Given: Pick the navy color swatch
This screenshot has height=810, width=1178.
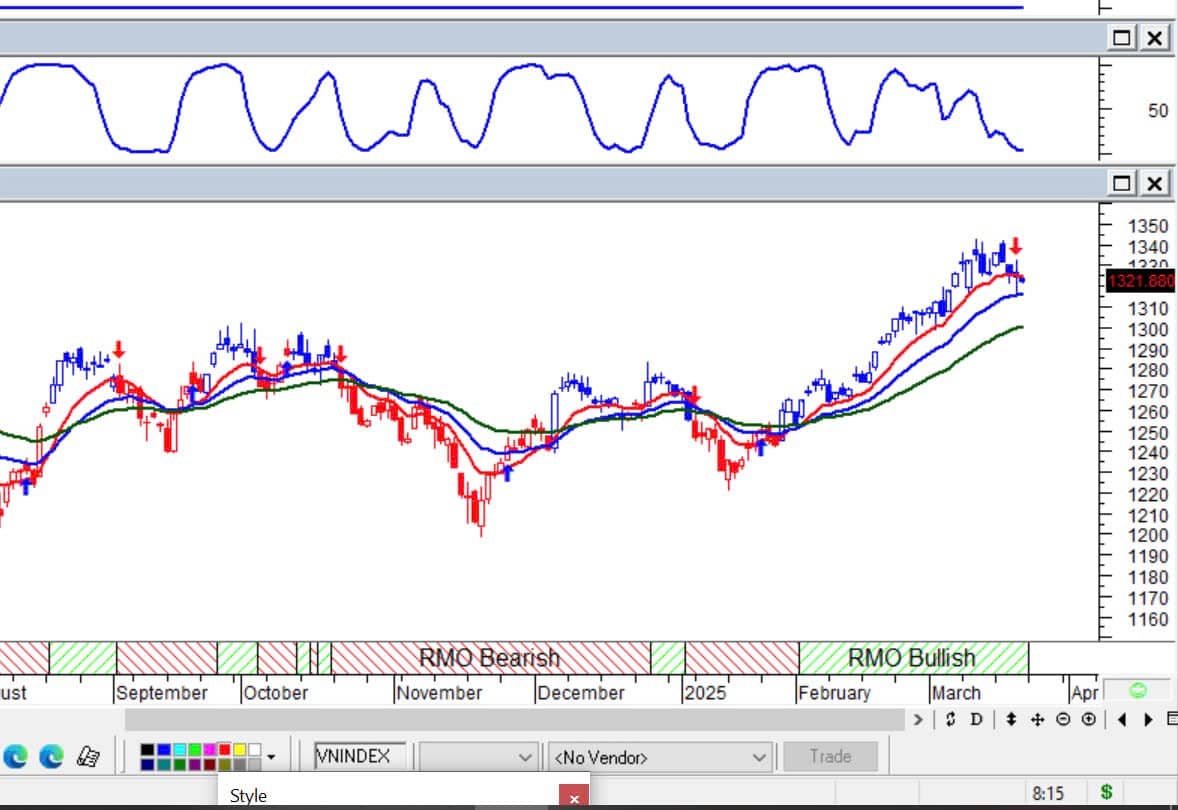Looking at the screenshot, I should coord(147,764).
